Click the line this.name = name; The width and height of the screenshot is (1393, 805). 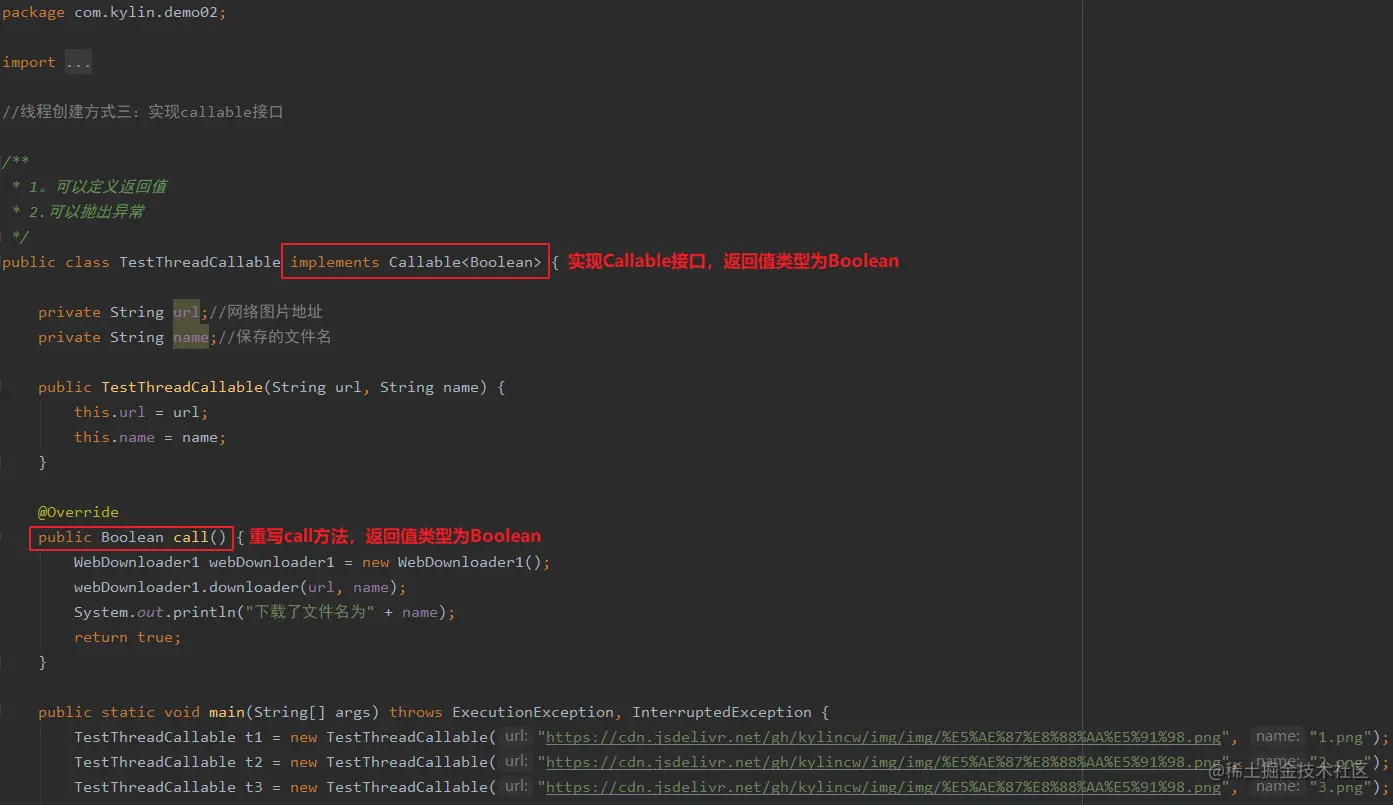point(150,437)
